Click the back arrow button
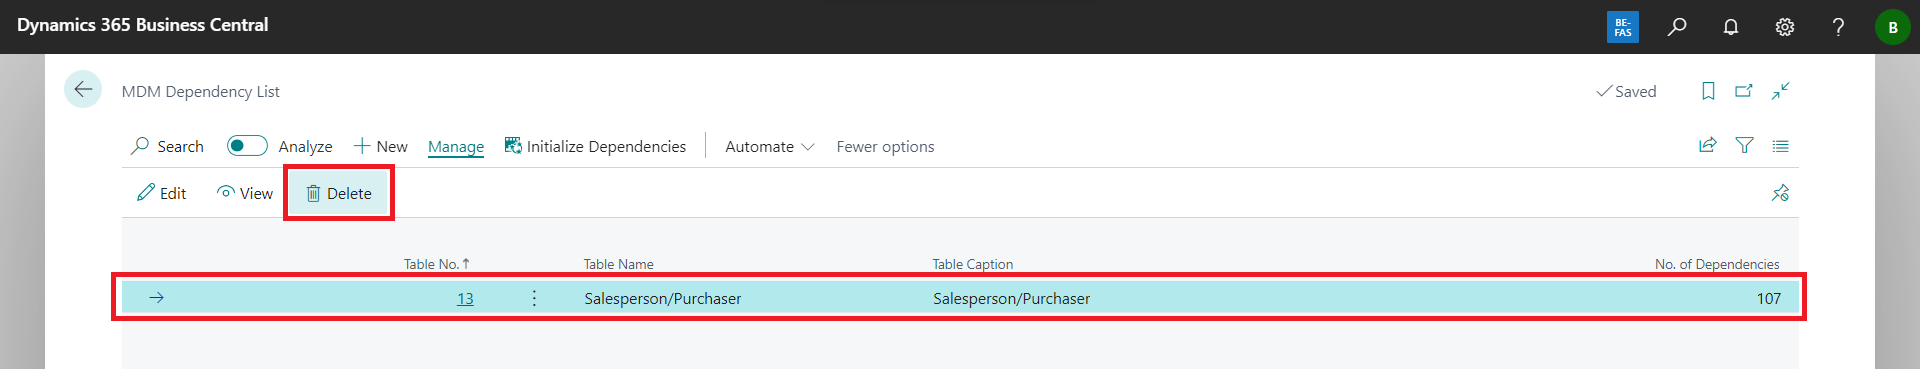Viewport: 1920px width, 369px height. tap(83, 89)
